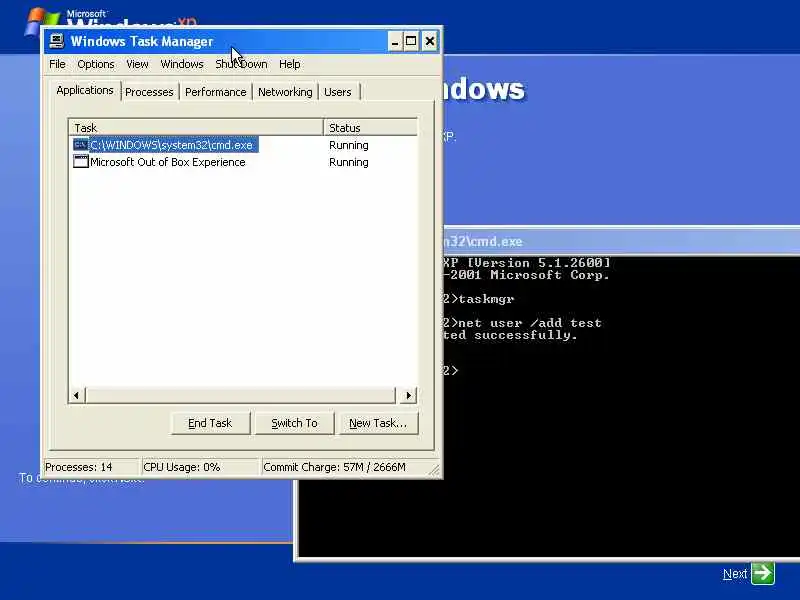The height and width of the screenshot is (600, 800).
Task: Open the Shut Down menu
Action: pos(241,64)
